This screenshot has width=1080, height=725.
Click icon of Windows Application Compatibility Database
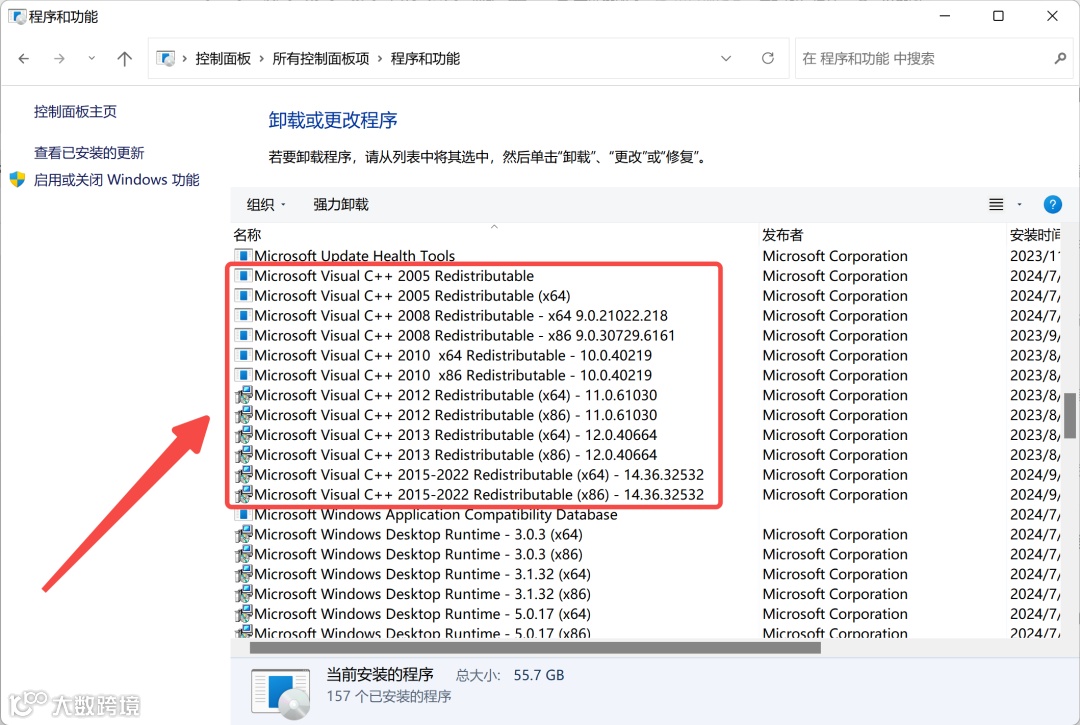[x=243, y=515]
